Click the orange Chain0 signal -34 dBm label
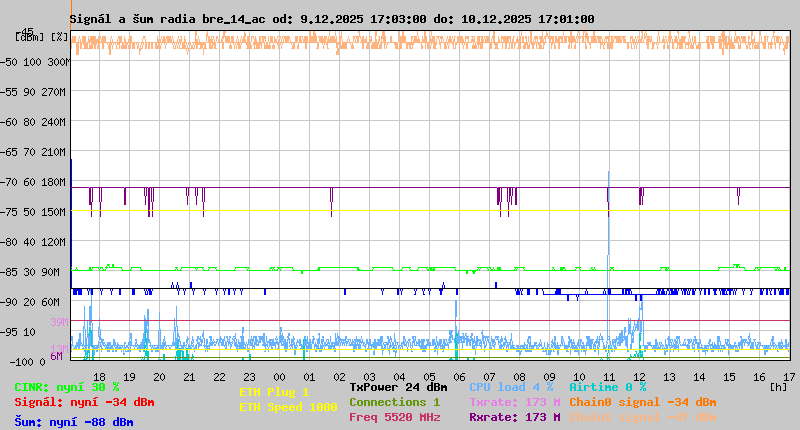 pos(642,402)
